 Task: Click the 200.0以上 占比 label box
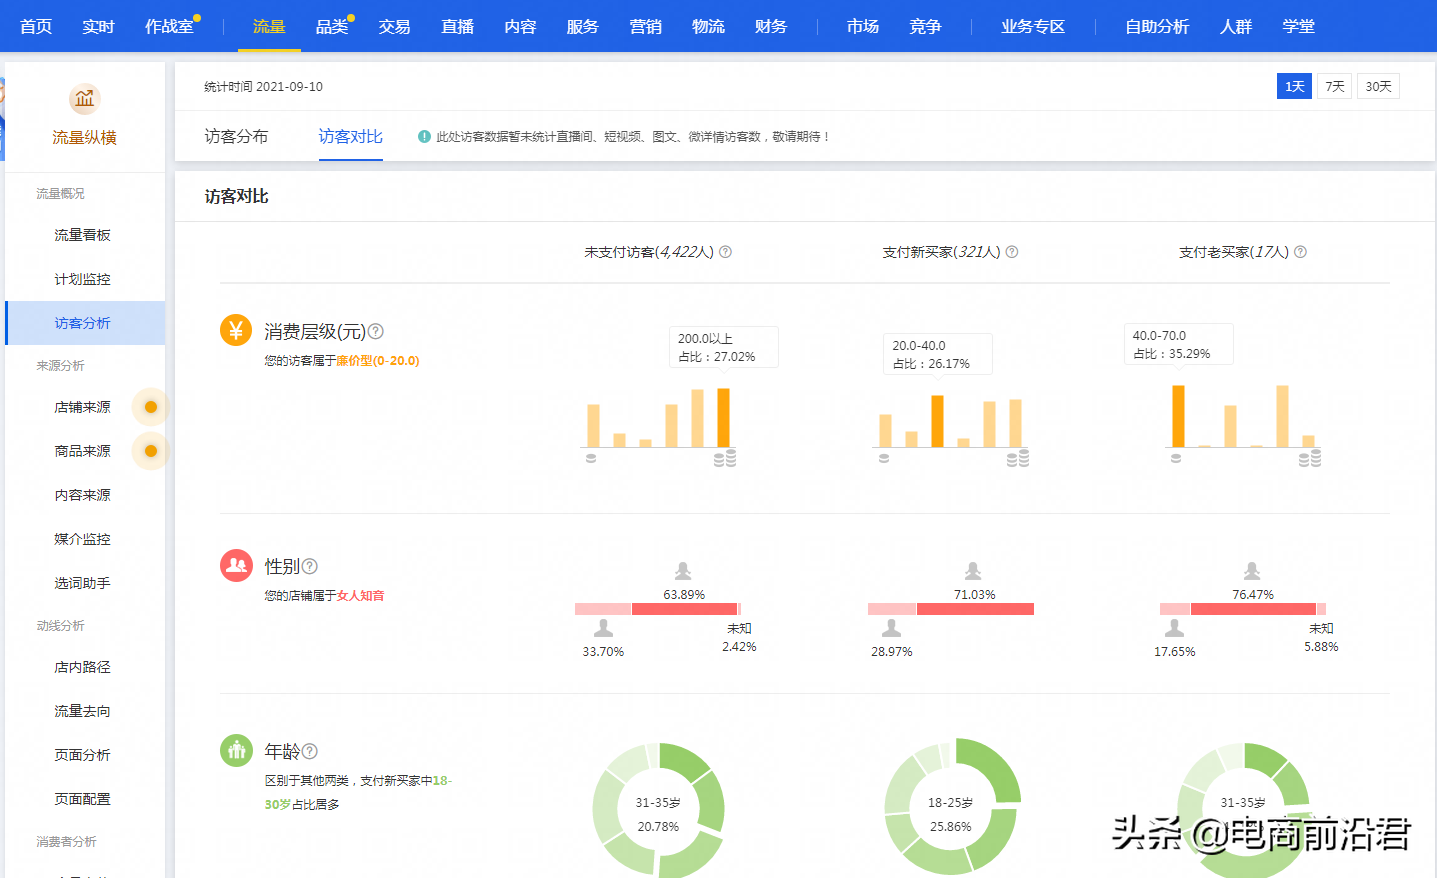tap(724, 346)
